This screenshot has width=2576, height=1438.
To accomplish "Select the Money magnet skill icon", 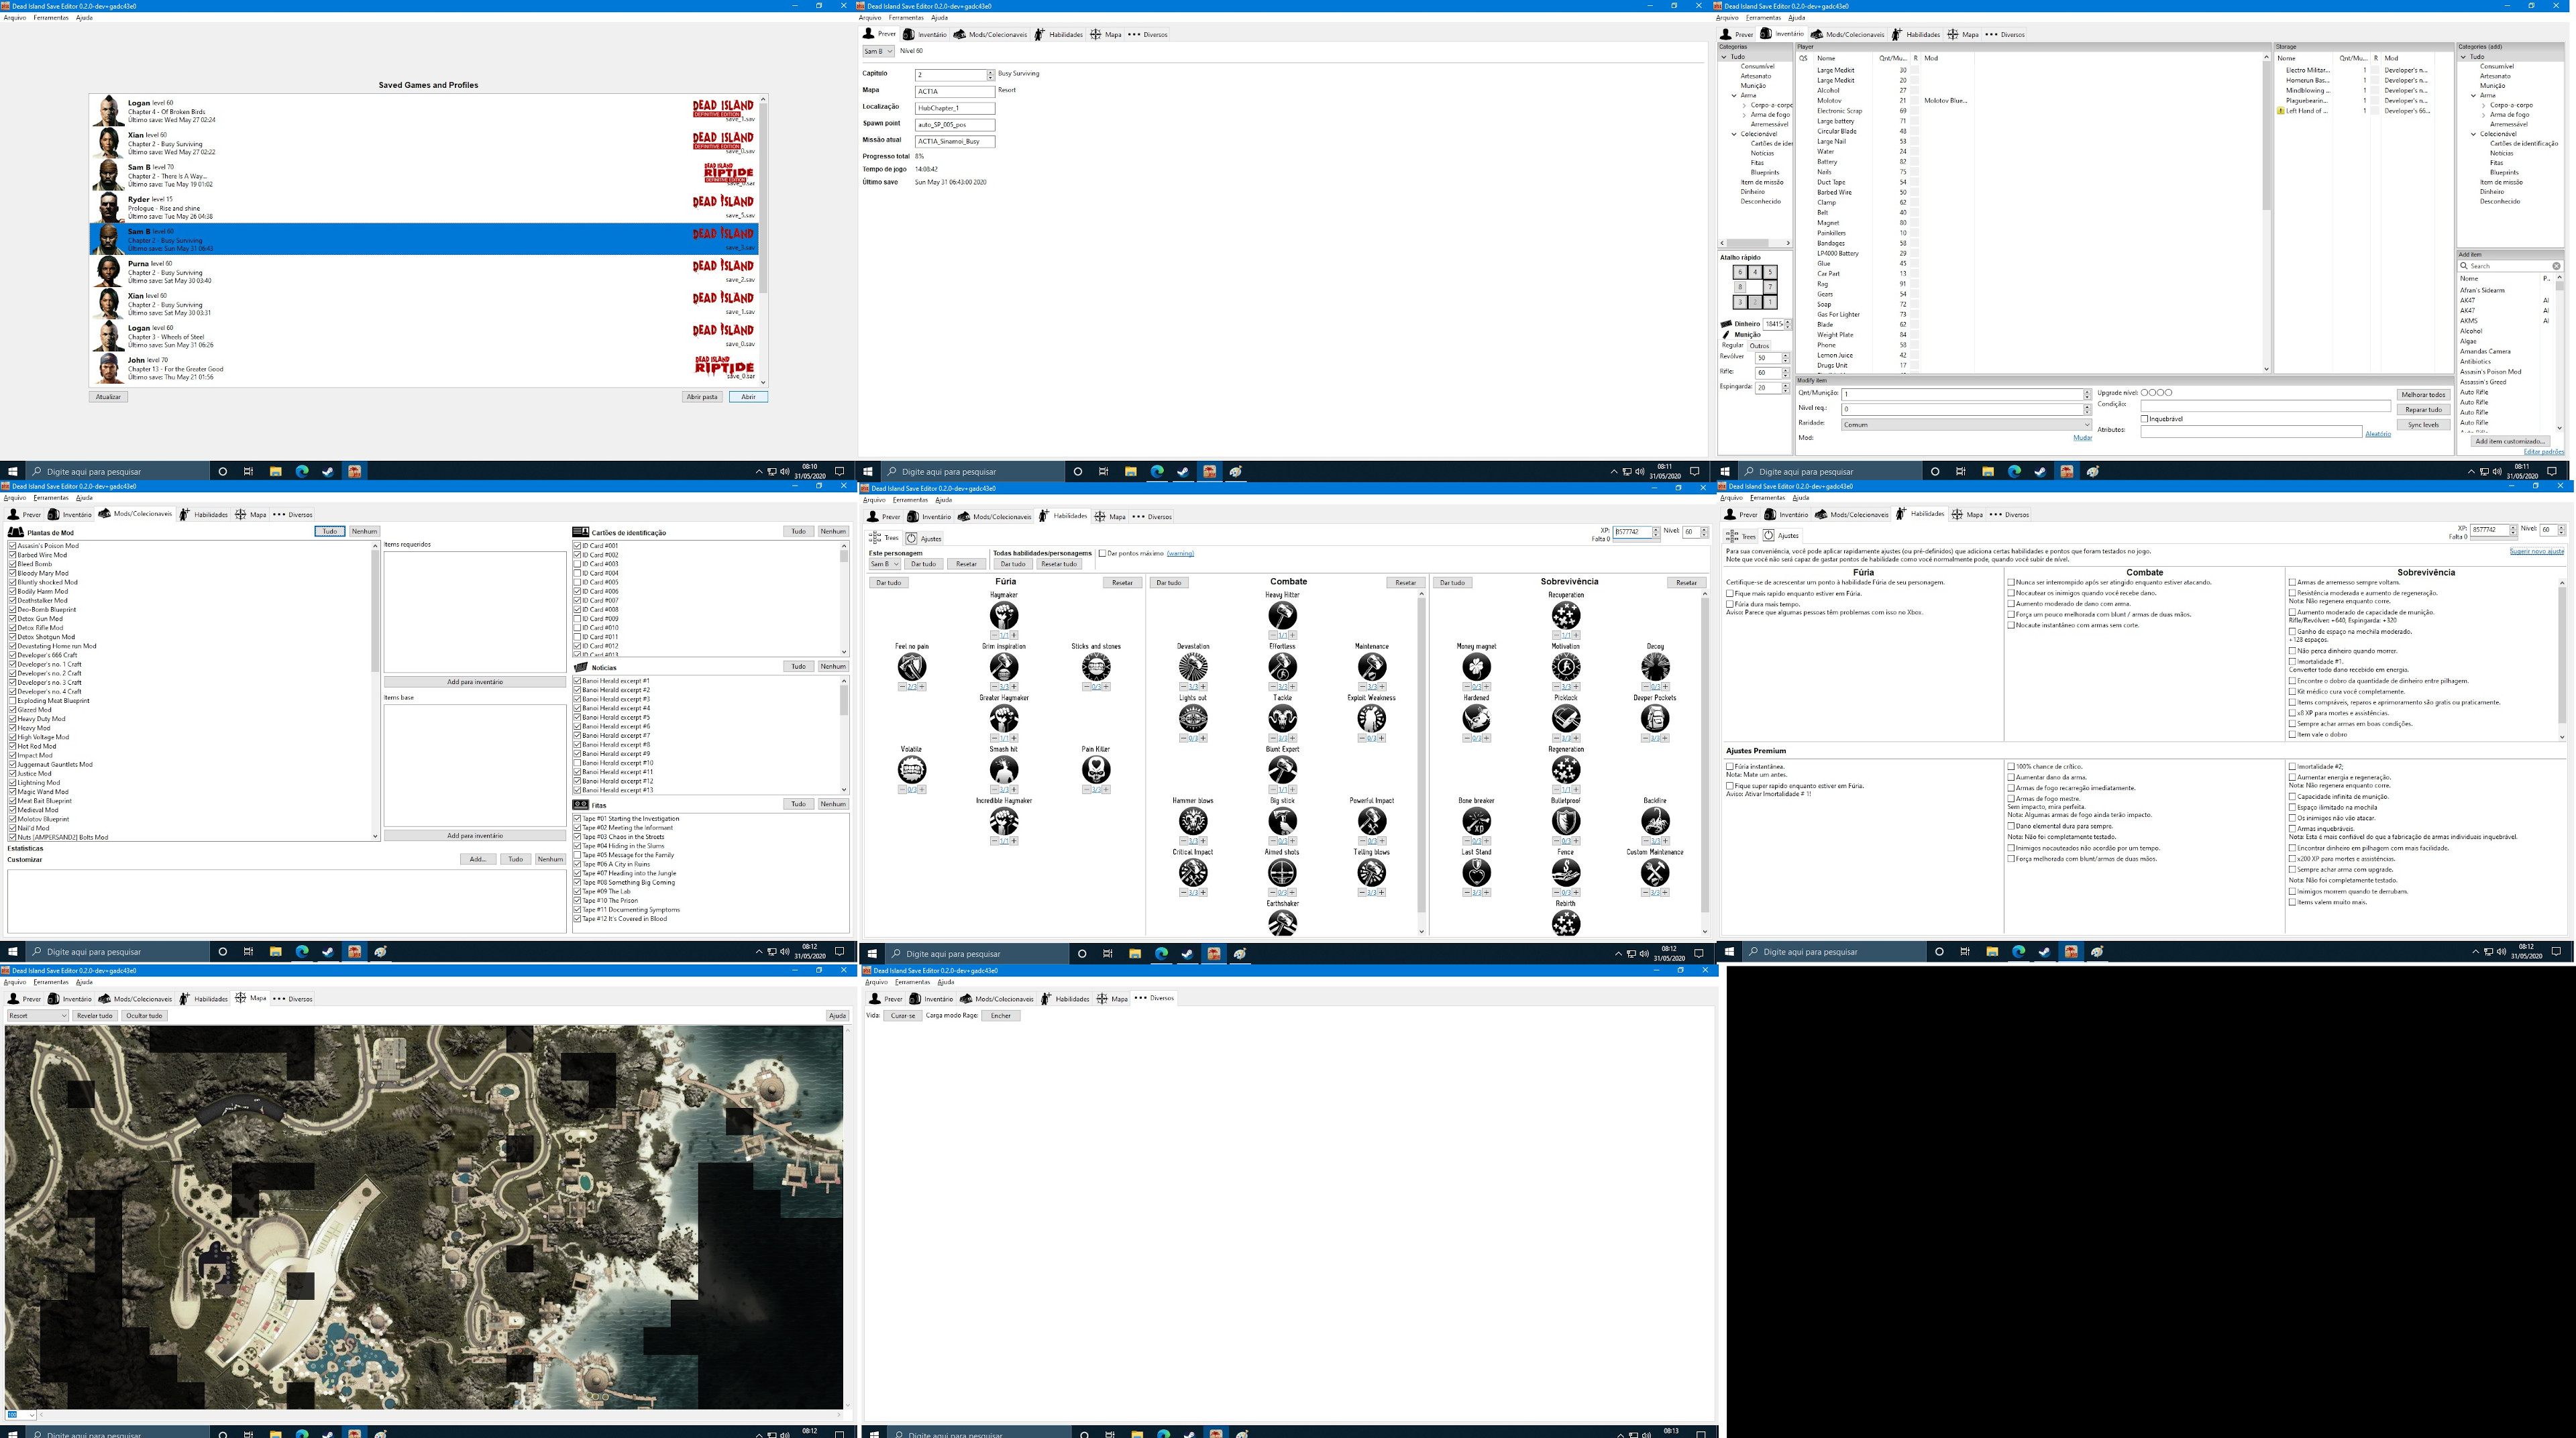I will 1476,667.
